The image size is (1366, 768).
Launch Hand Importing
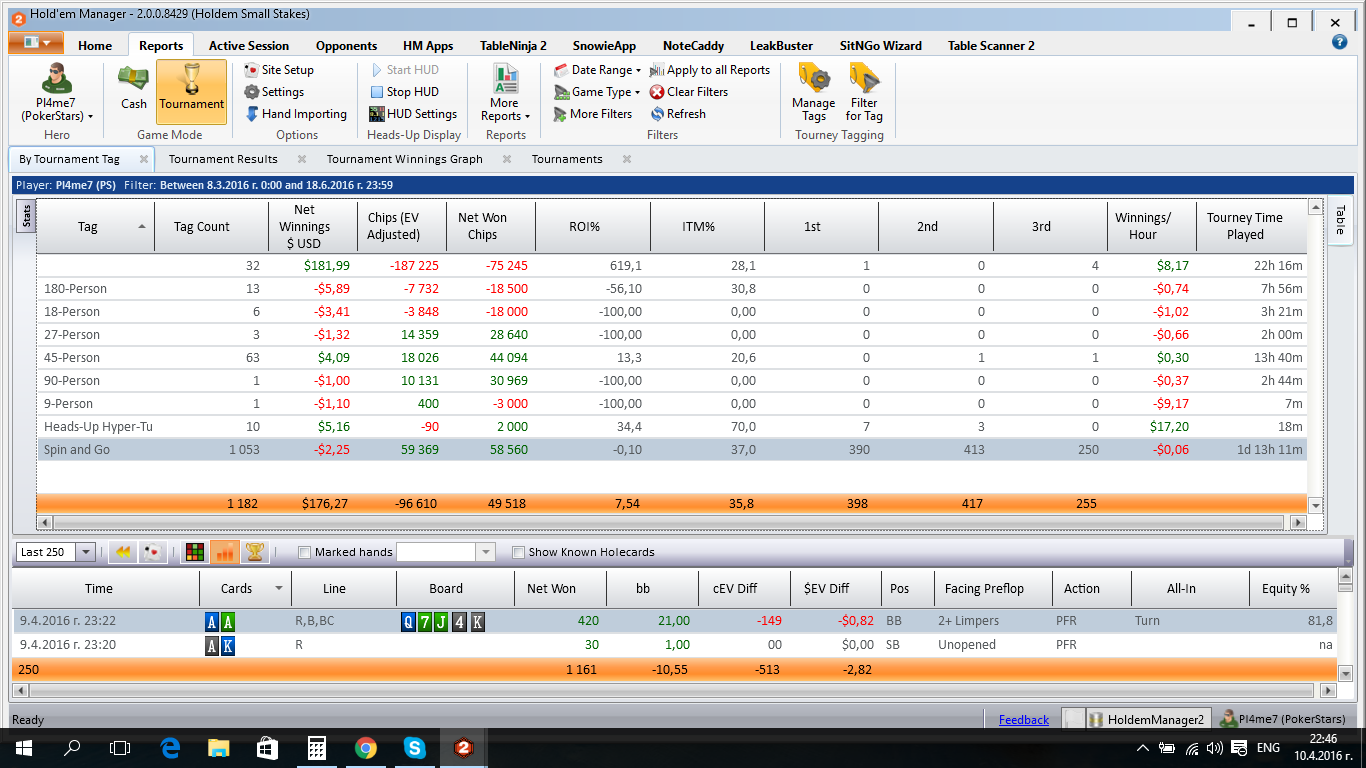tap(296, 114)
